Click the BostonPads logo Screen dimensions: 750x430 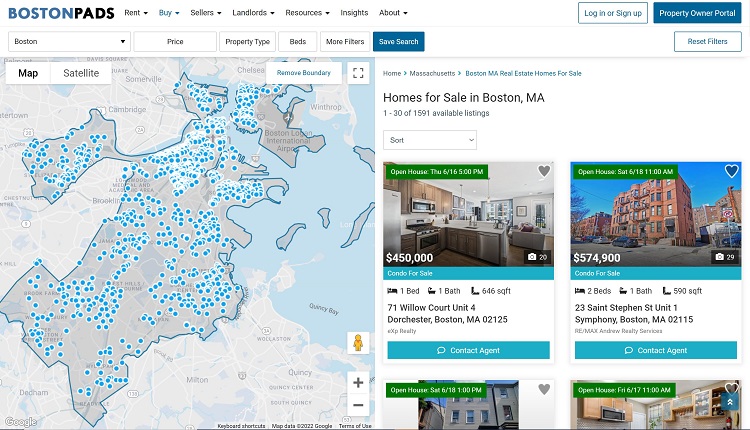coord(61,13)
